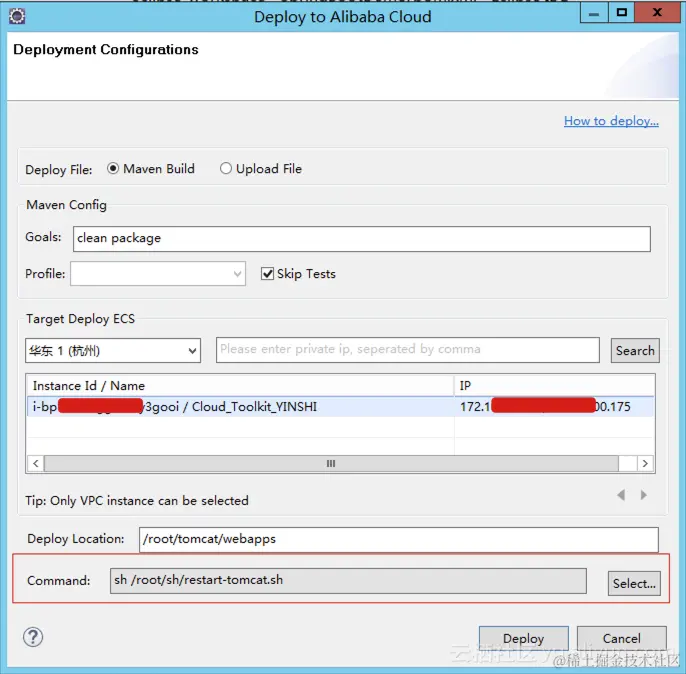This screenshot has width=686, height=674.
Task: Toggle the Skip Tests checkbox
Action: tap(267, 274)
